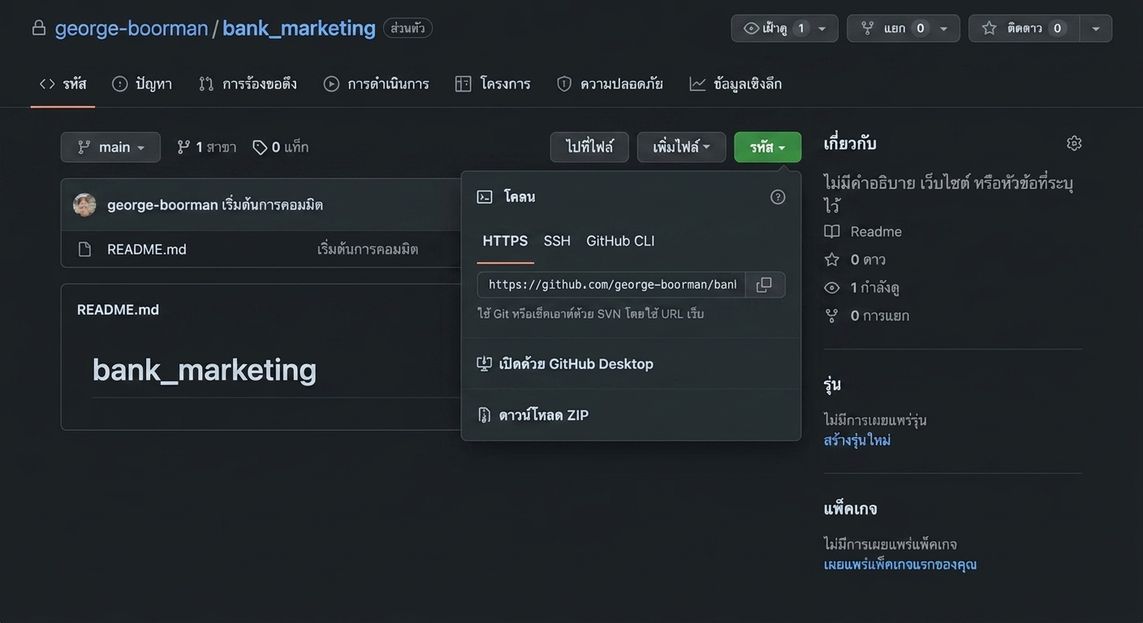
Task: Open the เฝ้าดู notifications dropdown arrow
Action: [x=823, y=28]
